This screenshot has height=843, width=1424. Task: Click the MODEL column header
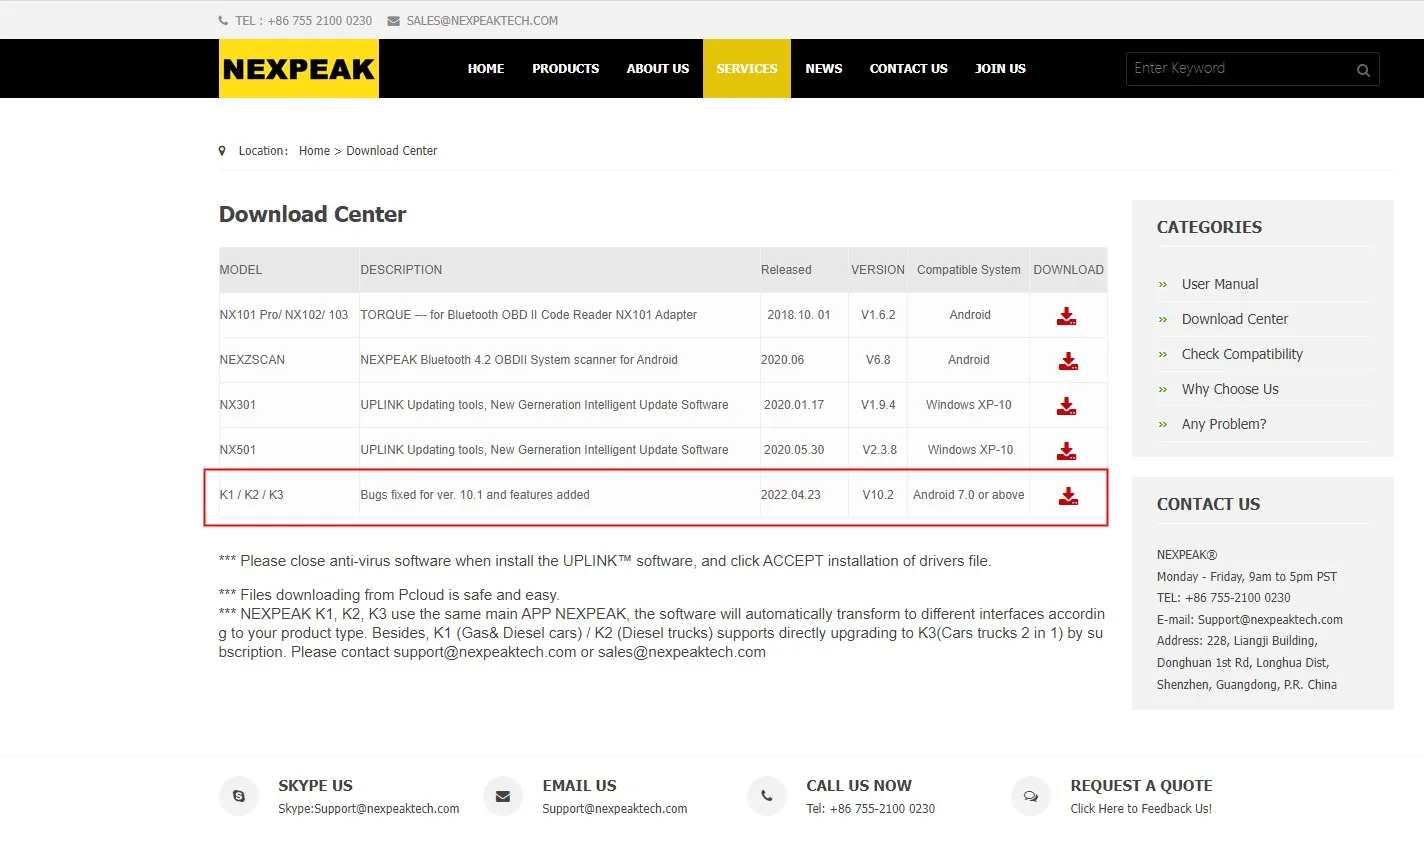tap(241, 270)
